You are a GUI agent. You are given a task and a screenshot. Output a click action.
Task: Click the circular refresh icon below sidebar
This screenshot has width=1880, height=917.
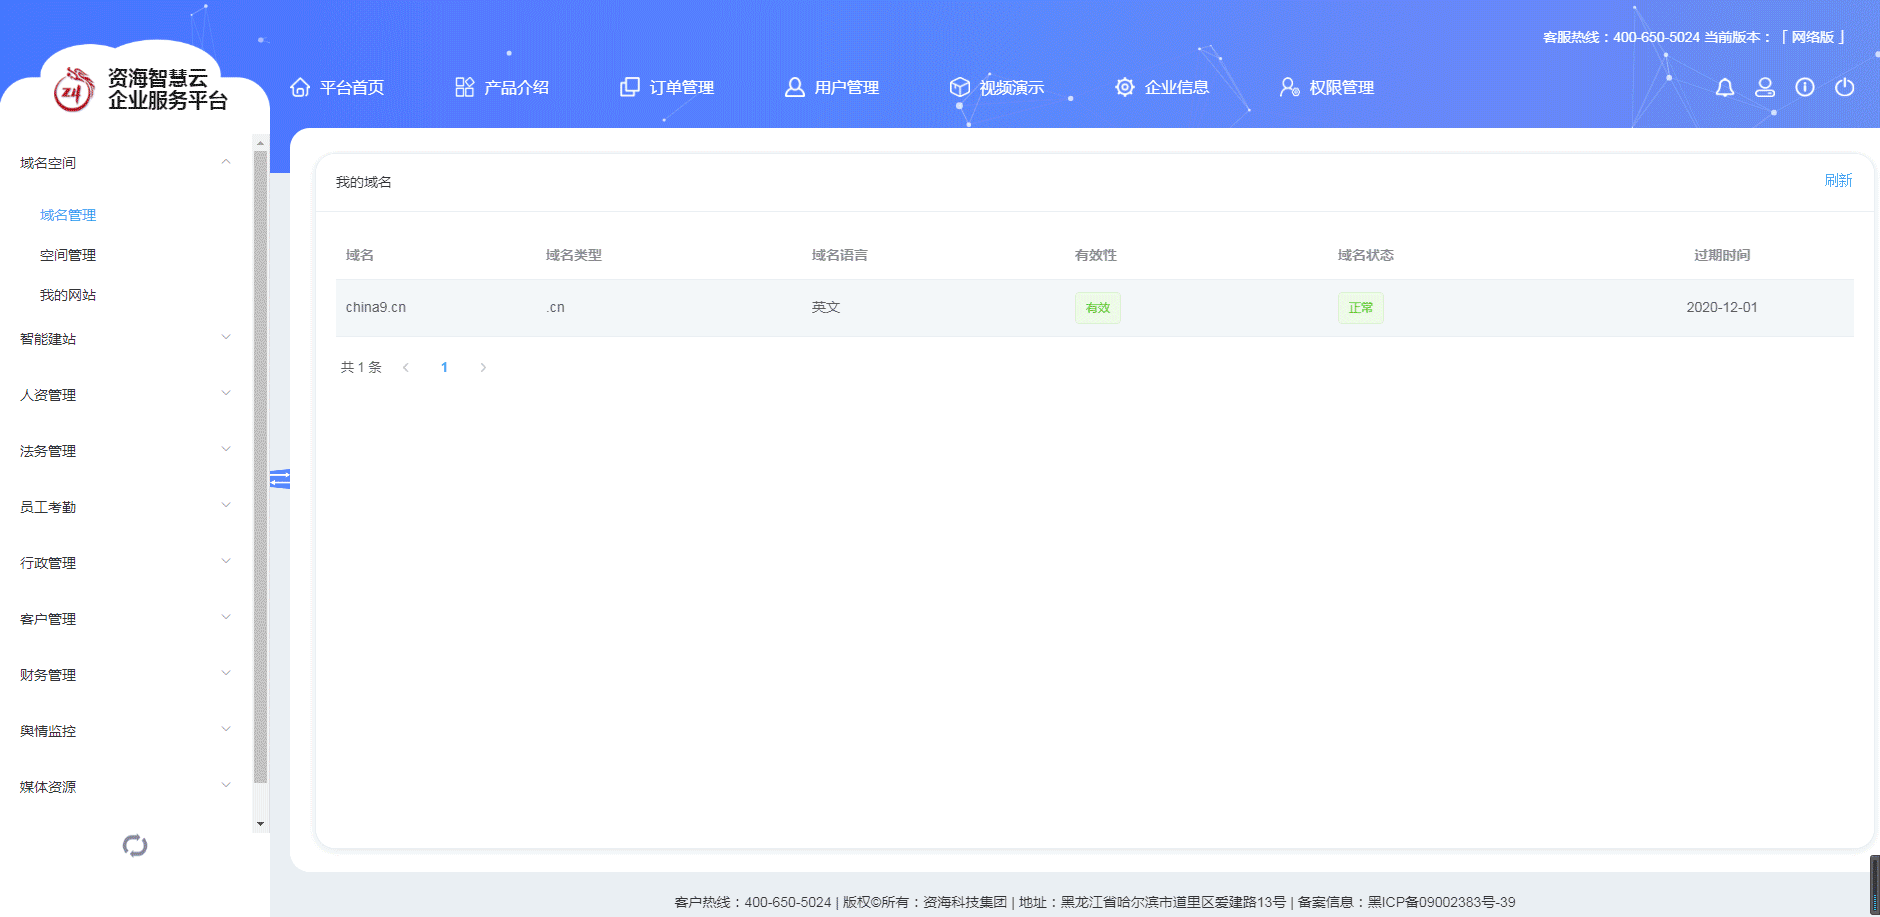coord(135,846)
